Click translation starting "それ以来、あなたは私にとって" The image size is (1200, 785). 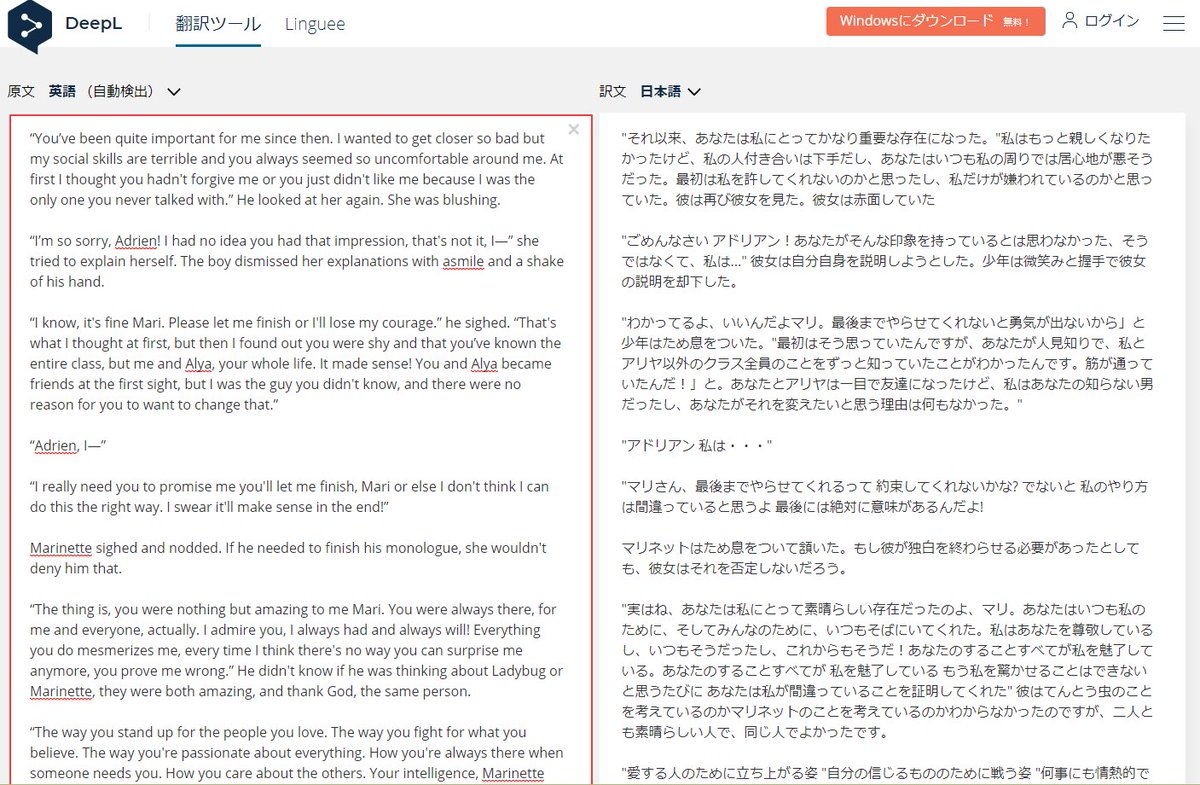pyautogui.click(x=886, y=169)
